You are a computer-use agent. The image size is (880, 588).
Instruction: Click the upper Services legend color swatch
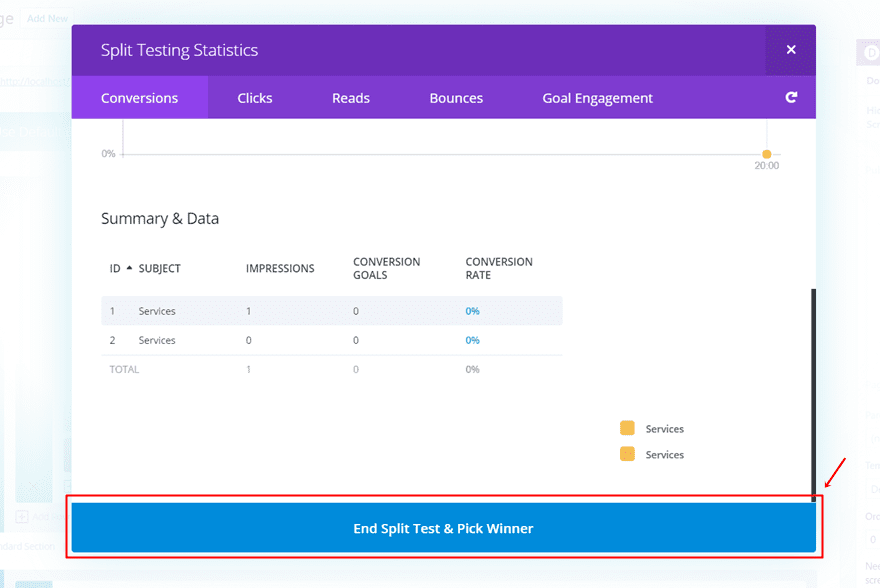(627, 428)
